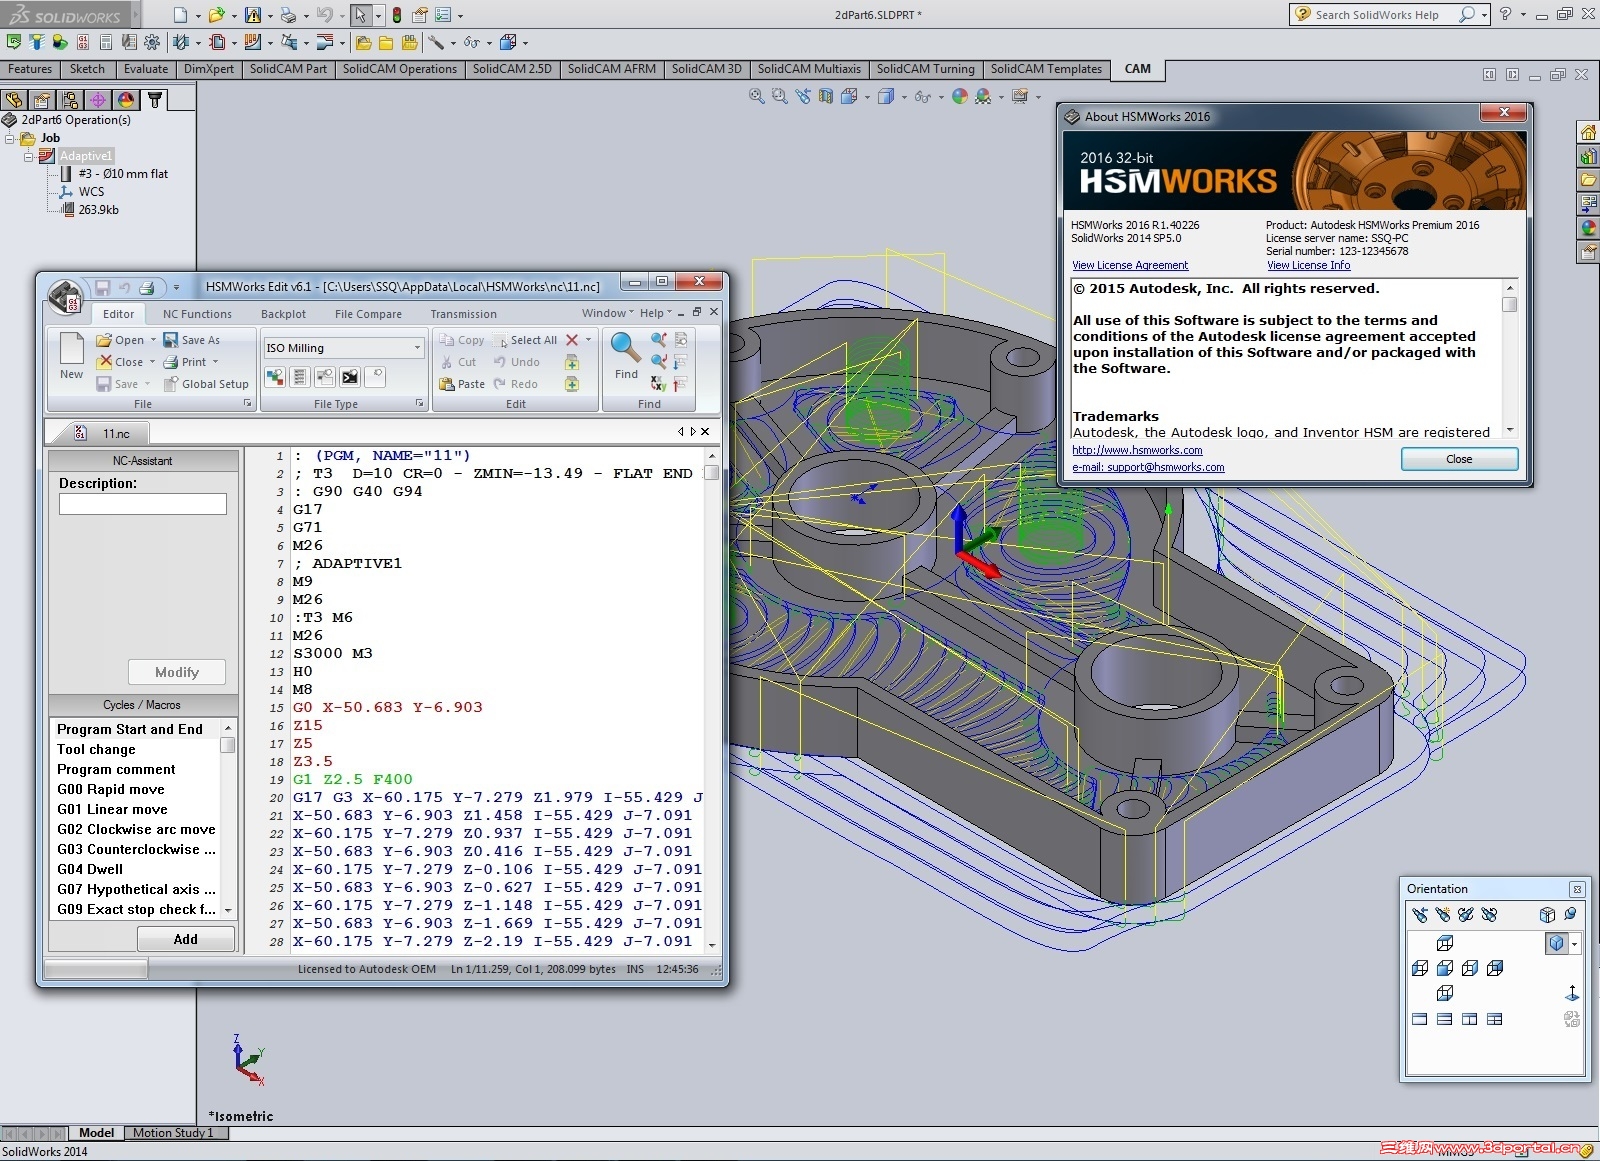
Task: Click the Global Setup icon
Action: click(171, 384)
